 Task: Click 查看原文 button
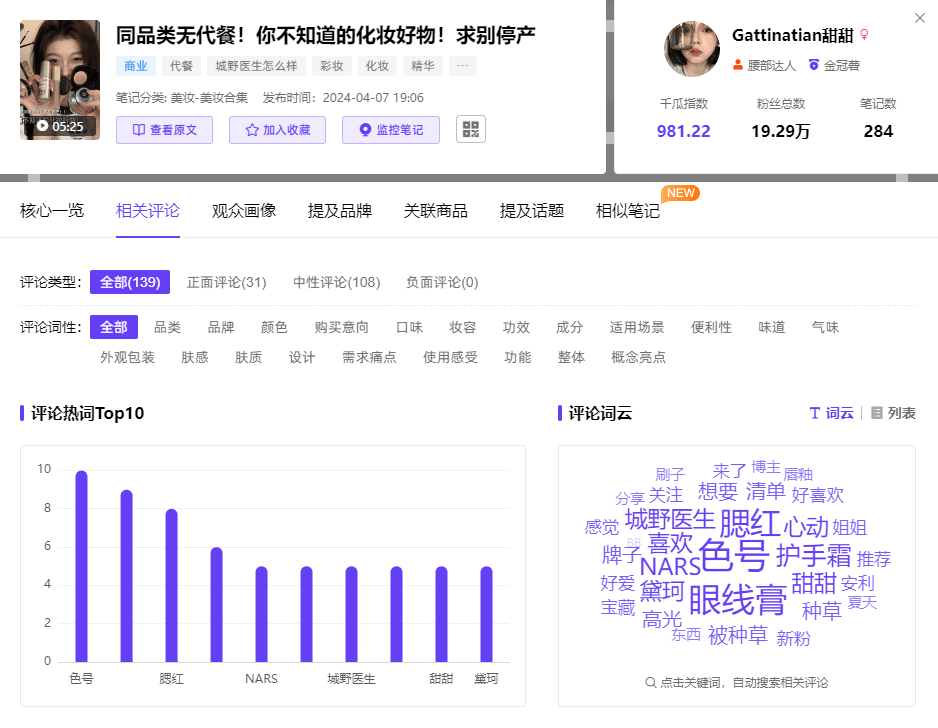[165, 130]
